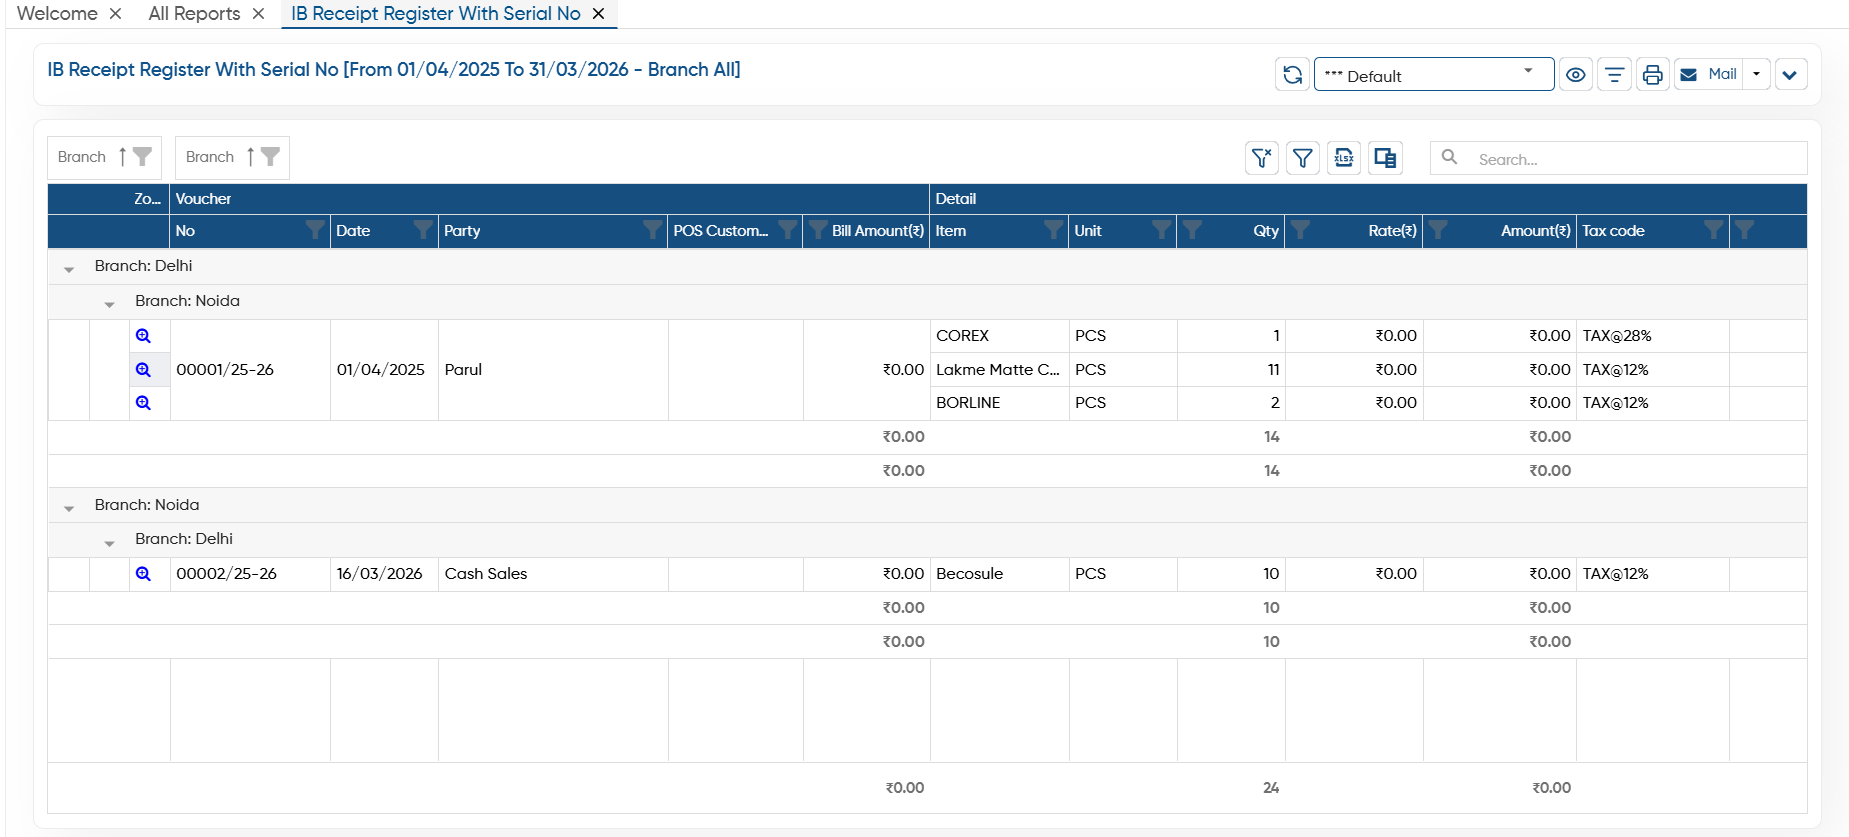
Task: Focus the Search input field
Action: pyautogui.click(x=1638, y=159)
